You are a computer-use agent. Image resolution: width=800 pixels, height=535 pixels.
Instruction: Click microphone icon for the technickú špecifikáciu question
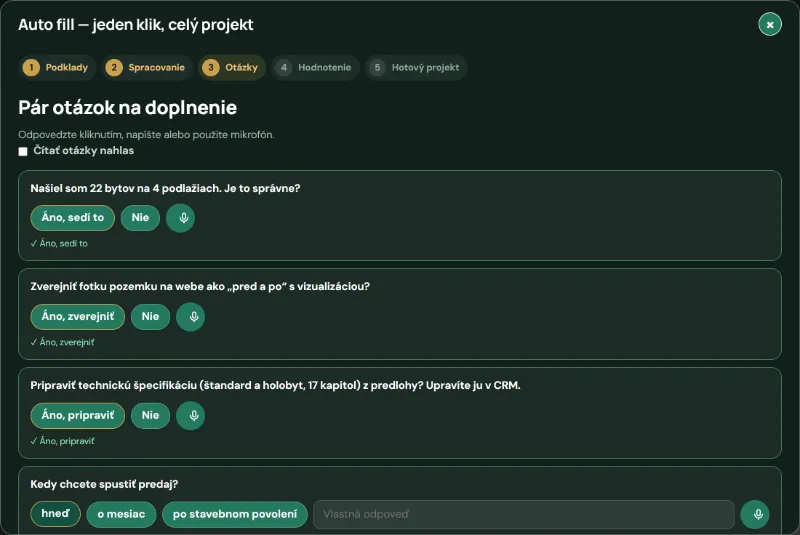click(x=190, y=416)
